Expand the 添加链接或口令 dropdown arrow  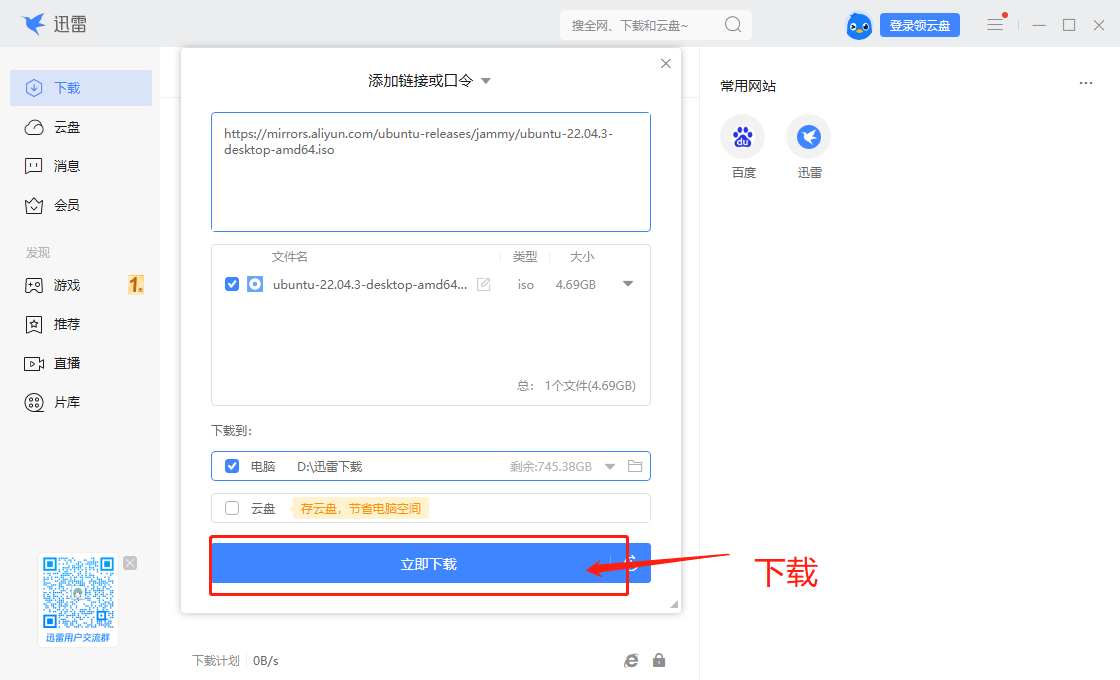486,81
